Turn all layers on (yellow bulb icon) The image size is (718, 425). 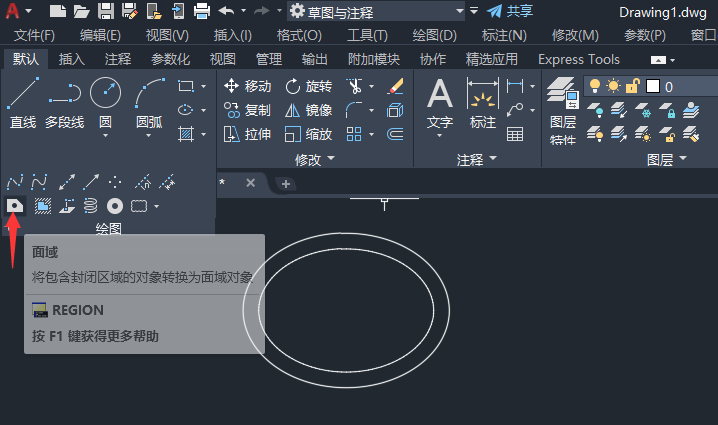click(595, 134)
